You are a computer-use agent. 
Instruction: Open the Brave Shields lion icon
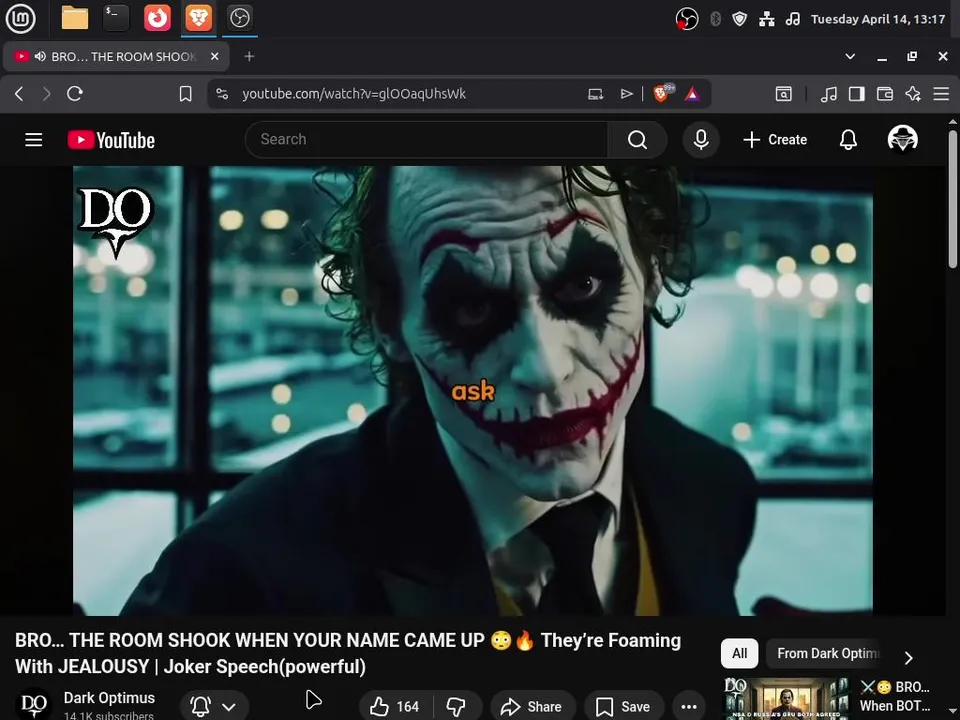point(662,93)
